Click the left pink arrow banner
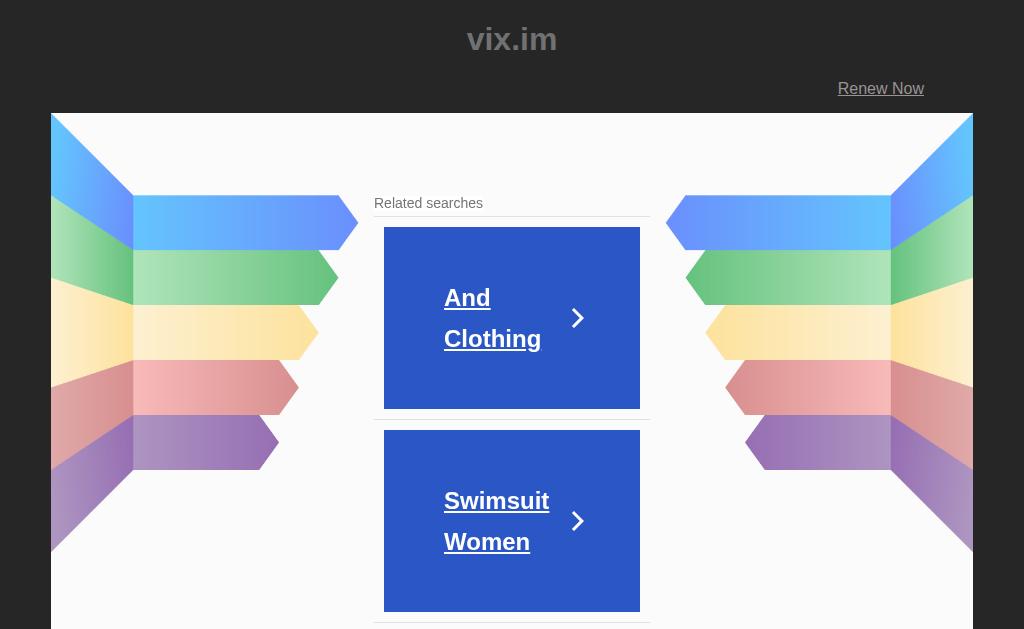The image size is (1024, 629). point(216,387)
